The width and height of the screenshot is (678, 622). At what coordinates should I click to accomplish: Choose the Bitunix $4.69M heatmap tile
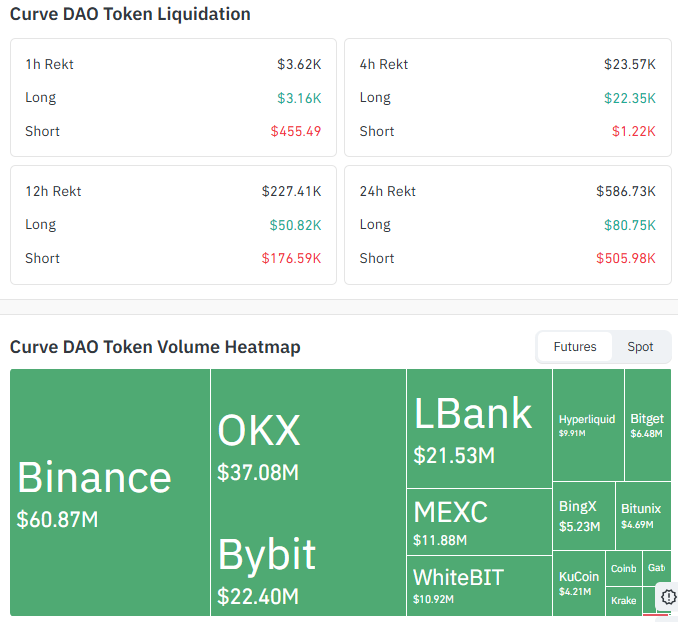tap(643, 516)
